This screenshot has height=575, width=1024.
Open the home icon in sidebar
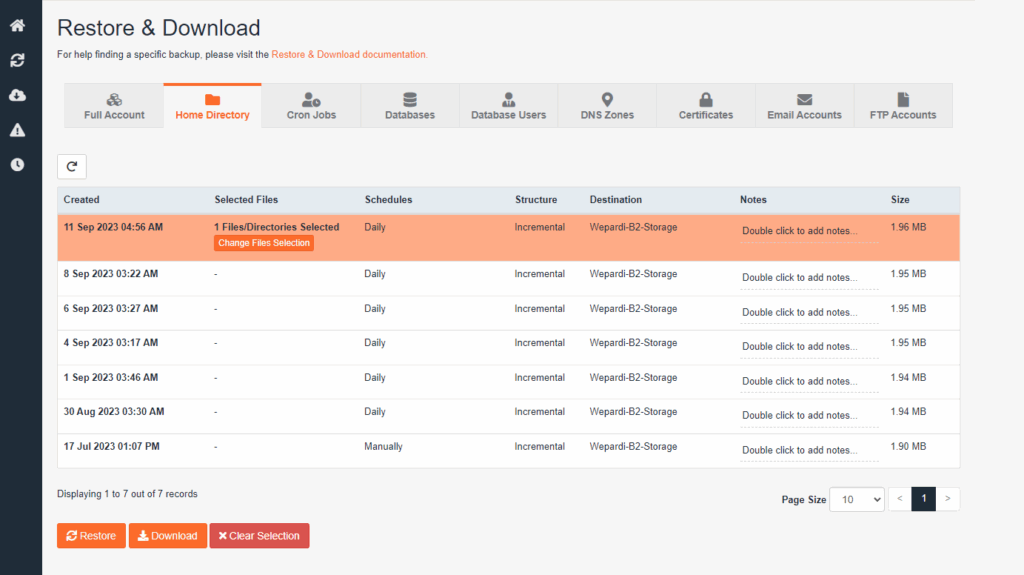(17, 26)
